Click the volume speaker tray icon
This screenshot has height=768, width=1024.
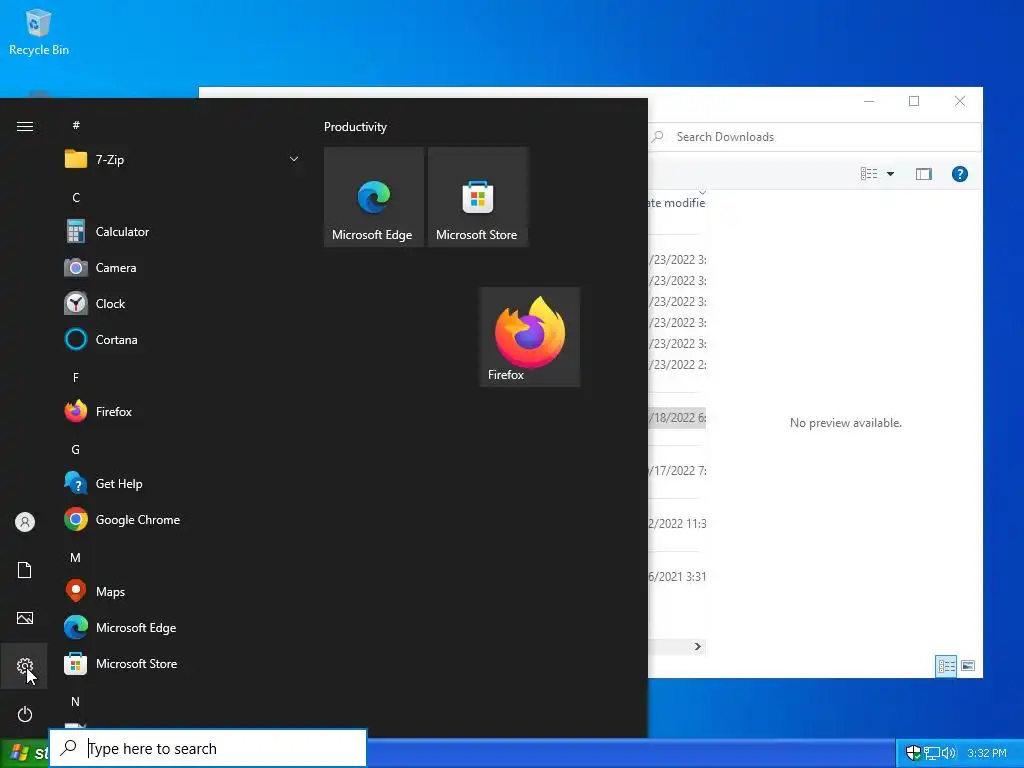pyautogui.click(x=948, y=754)
